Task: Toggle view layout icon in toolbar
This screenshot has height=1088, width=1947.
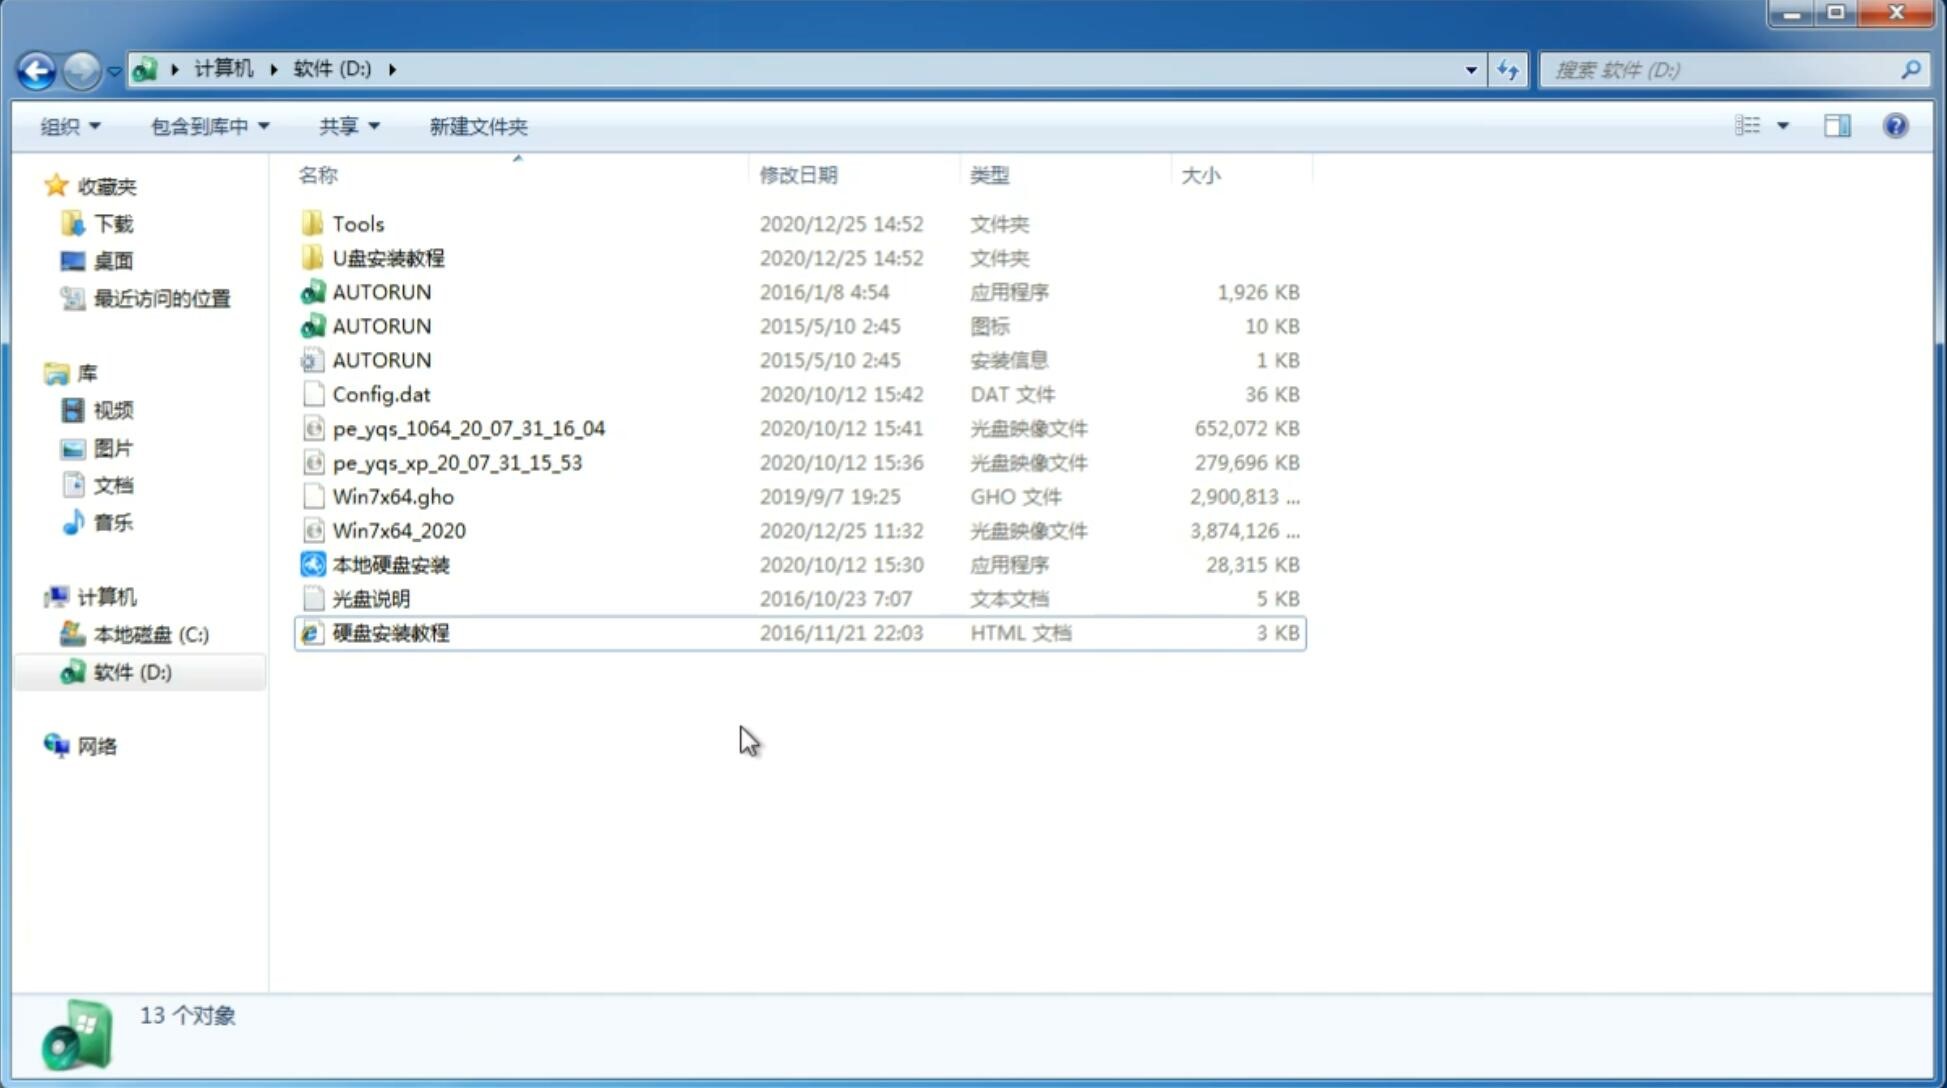Action: [1839, 126]
